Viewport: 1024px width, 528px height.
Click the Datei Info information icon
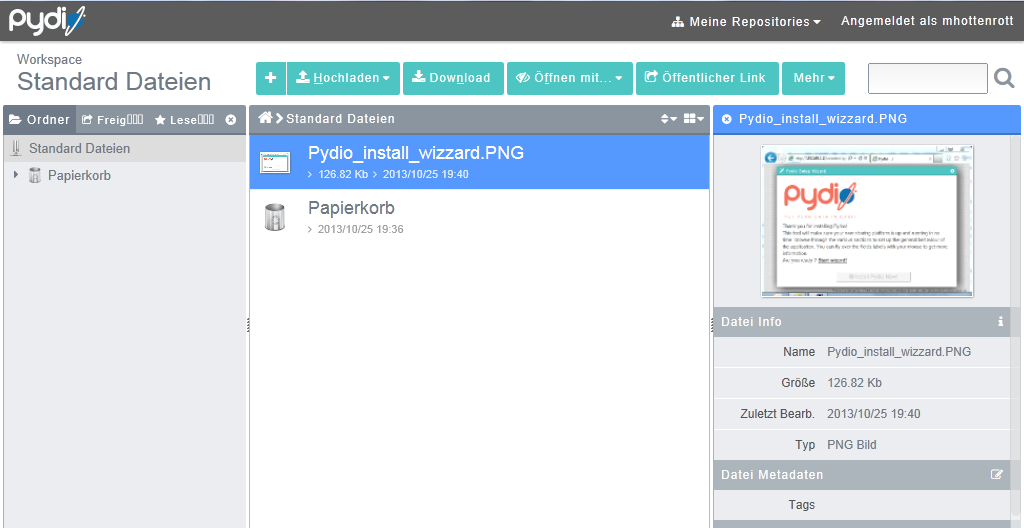coord(1000,322)
